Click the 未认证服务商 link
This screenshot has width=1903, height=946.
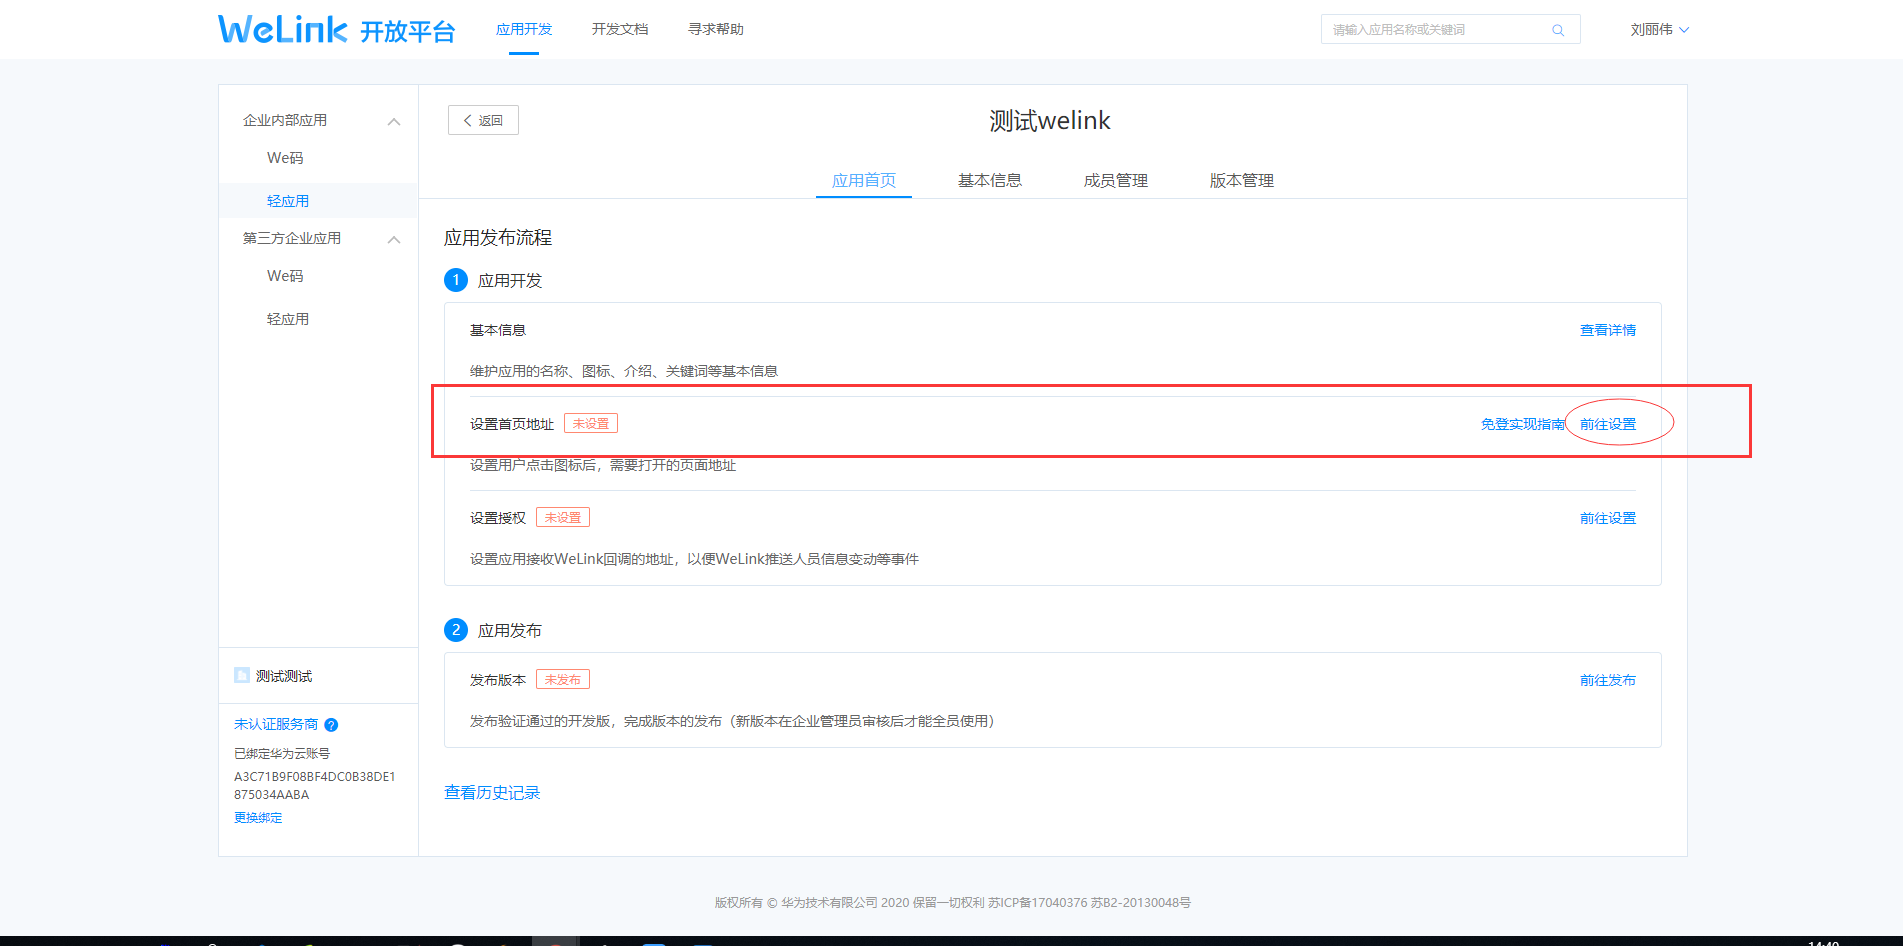coord(276,725)
